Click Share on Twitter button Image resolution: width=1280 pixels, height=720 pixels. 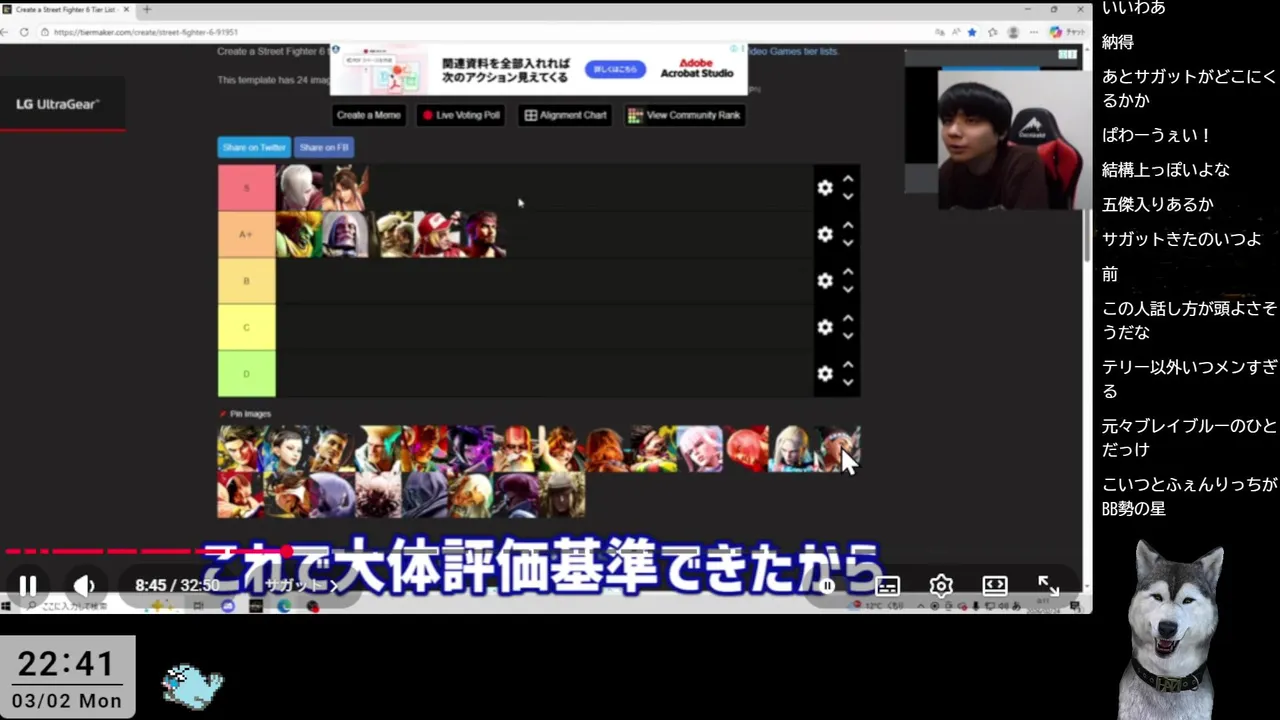click(254, 147)
